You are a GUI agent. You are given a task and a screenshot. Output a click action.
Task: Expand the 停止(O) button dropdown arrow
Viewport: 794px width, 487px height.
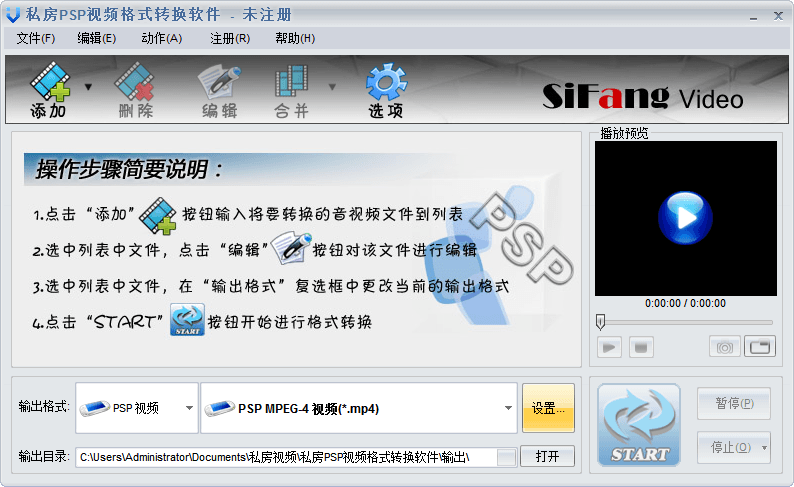(765, 447)
